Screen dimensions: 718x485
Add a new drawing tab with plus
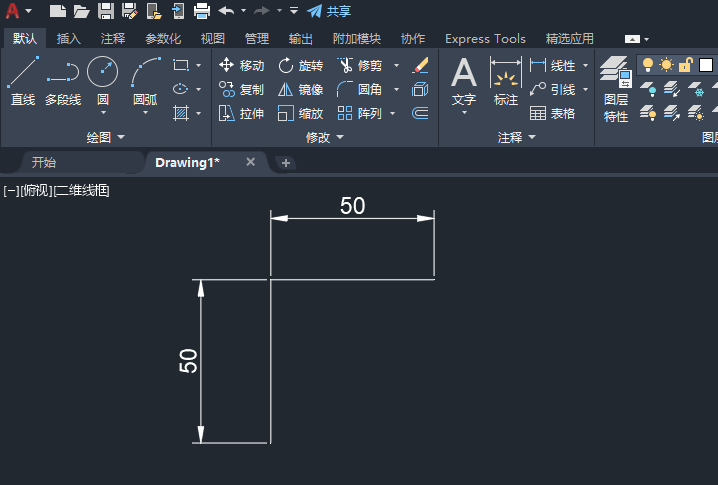pyautogui.click(x=286, y=163)
